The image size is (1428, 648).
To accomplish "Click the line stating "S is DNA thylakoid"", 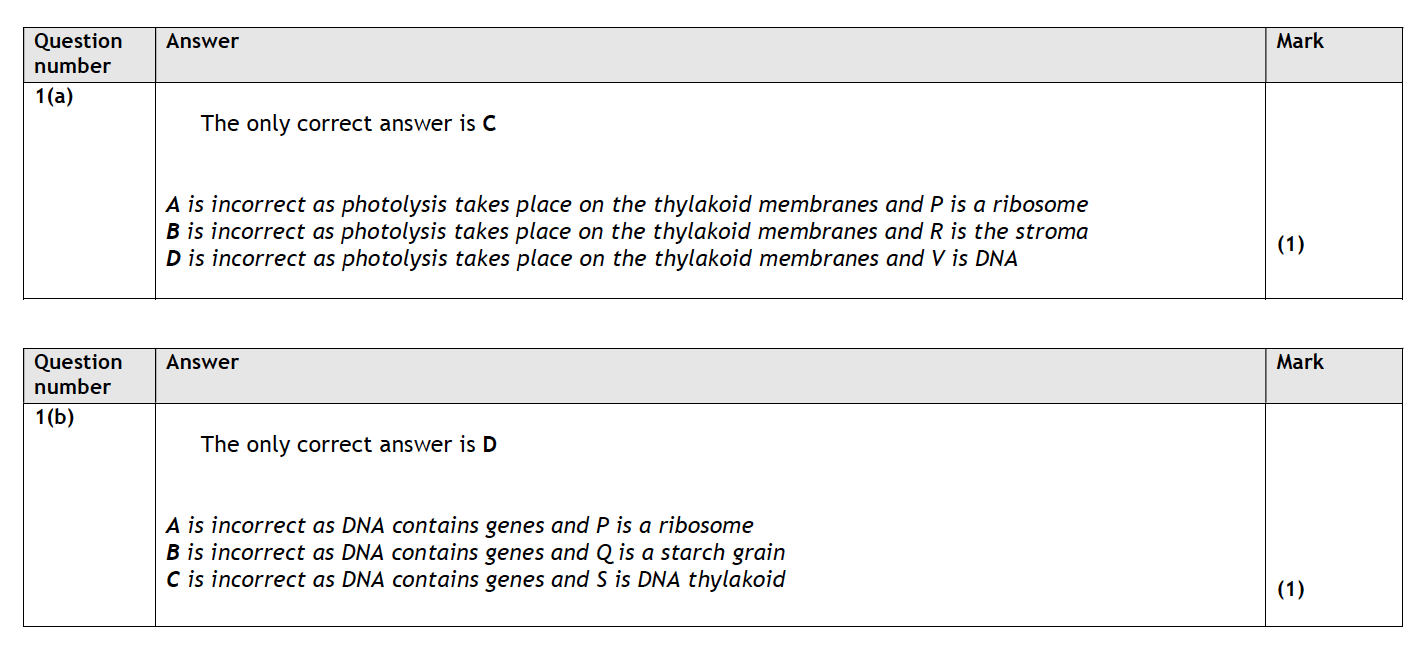I will pos(475,580).
